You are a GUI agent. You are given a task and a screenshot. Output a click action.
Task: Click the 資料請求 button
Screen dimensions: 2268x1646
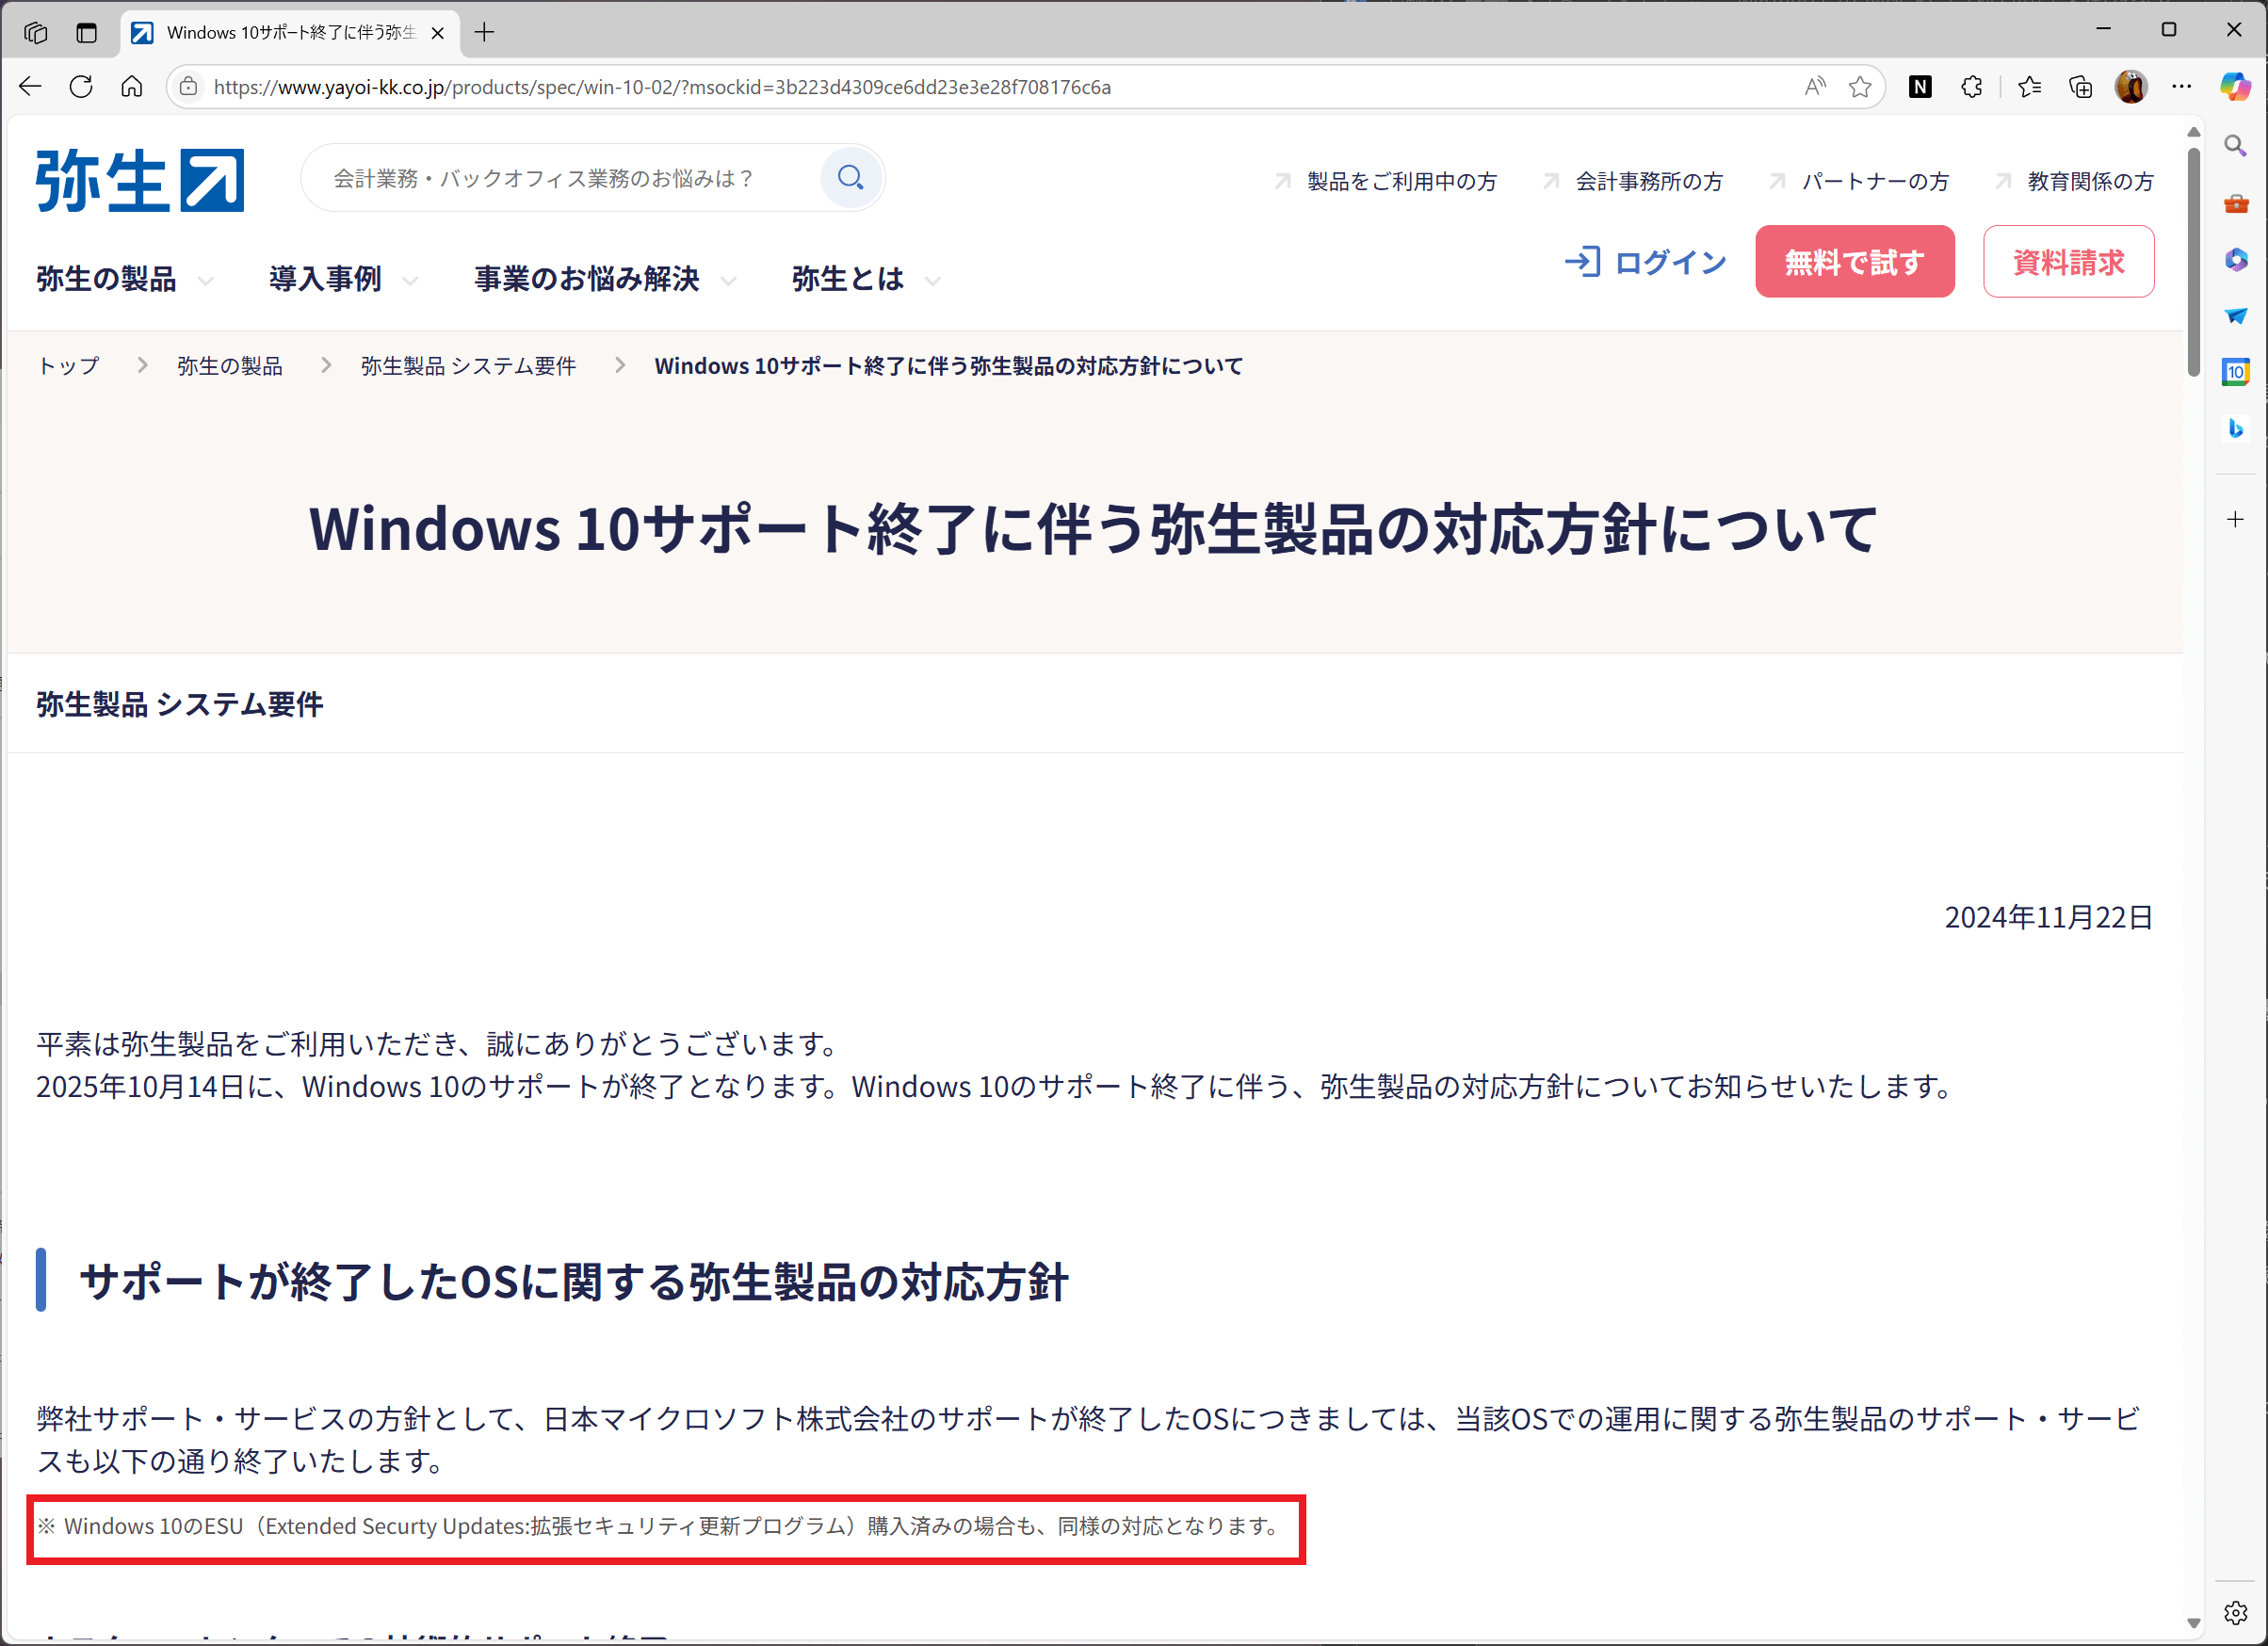(2068, 262)
